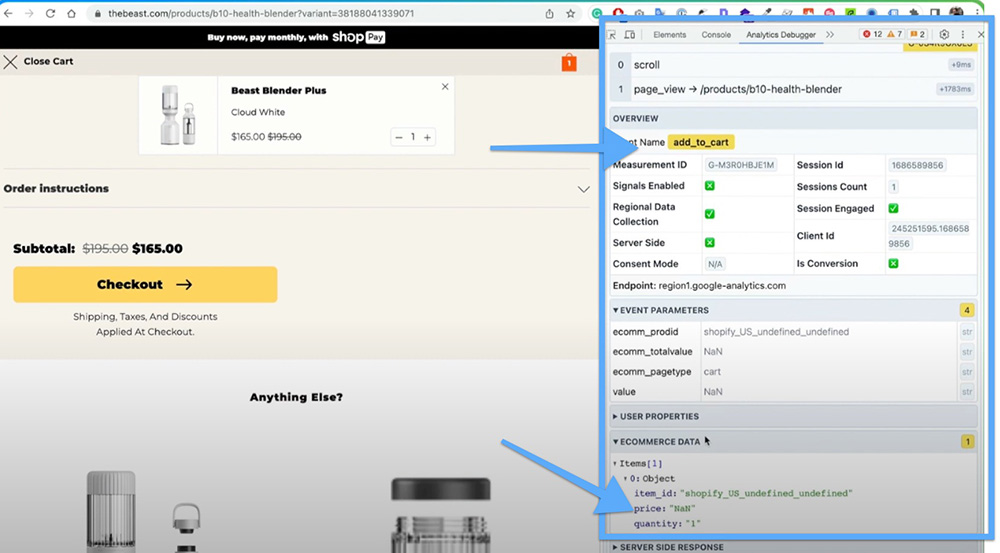
Task: Activate the DevTools inspect element picker icon
Action: click(612, 34)
